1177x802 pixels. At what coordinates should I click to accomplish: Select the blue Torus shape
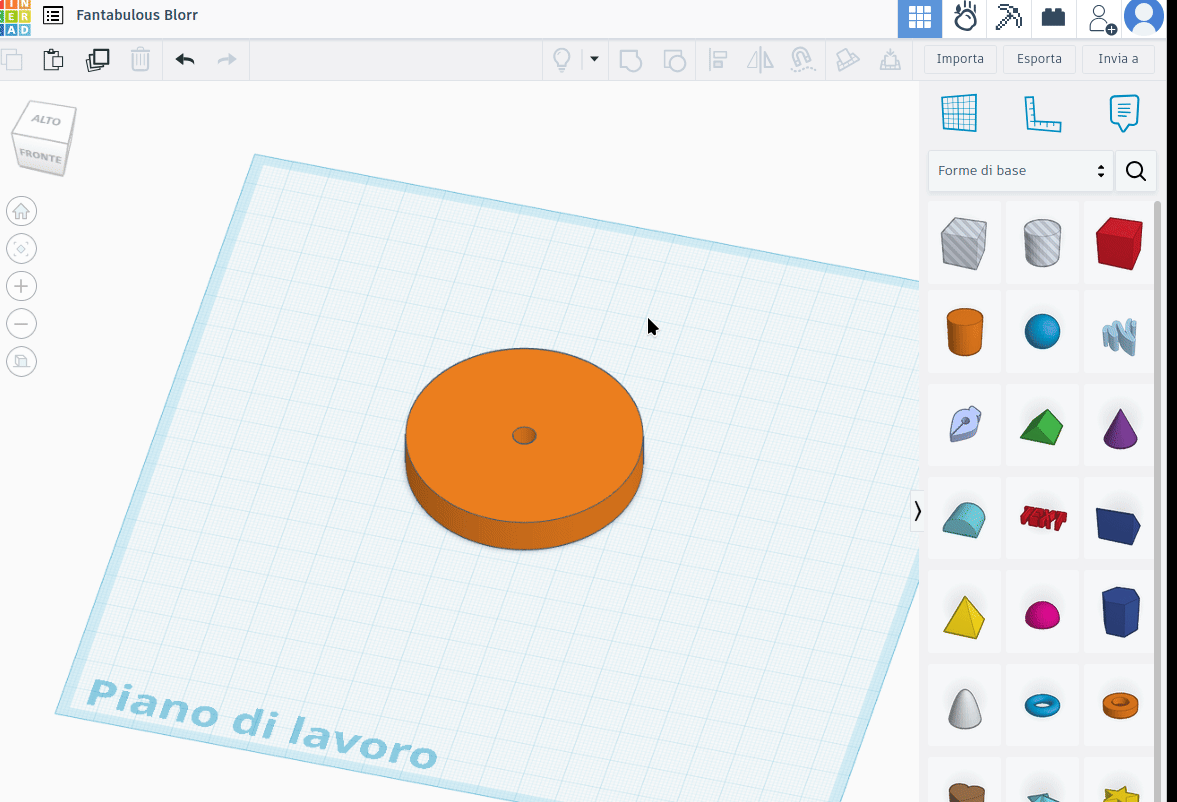(x=1042, y=705)
